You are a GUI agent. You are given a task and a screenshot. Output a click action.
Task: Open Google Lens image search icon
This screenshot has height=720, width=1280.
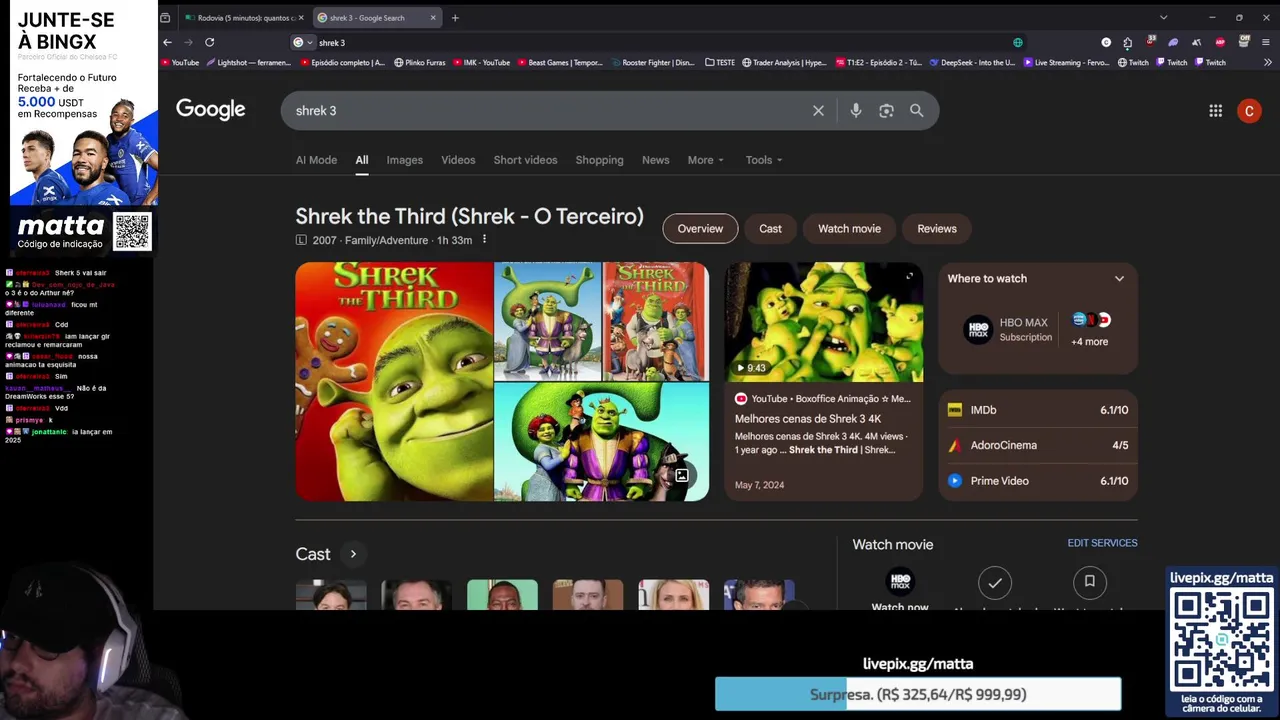[x=886, y=111]
